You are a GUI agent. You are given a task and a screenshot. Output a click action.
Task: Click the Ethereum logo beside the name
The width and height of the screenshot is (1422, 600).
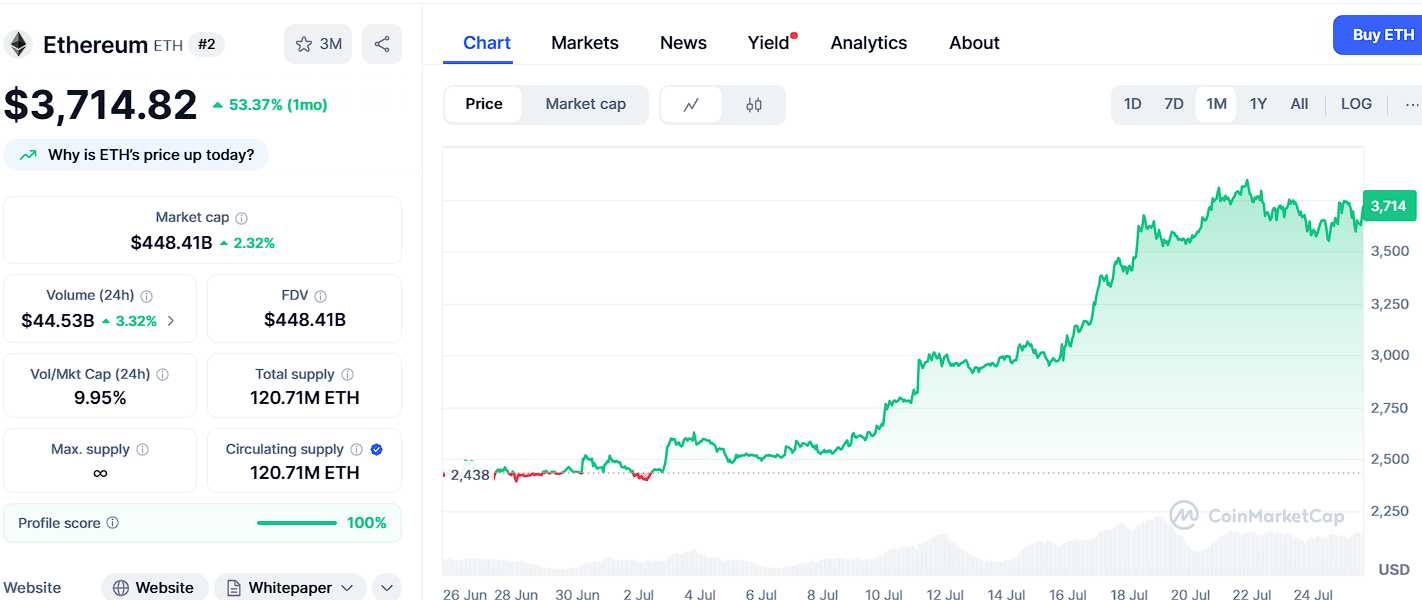[x=17, y=44]
